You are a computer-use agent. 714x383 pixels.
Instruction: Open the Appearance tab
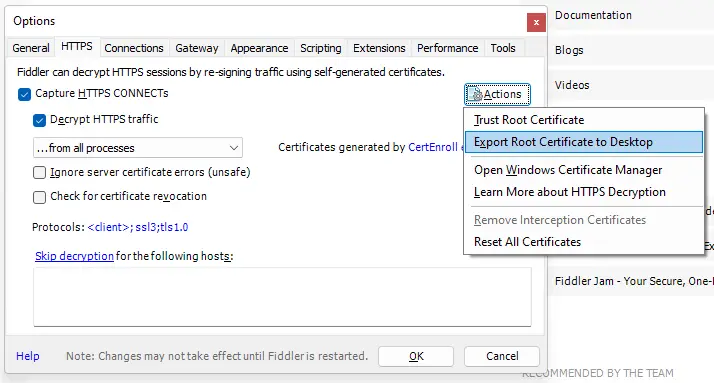(259, 48)
